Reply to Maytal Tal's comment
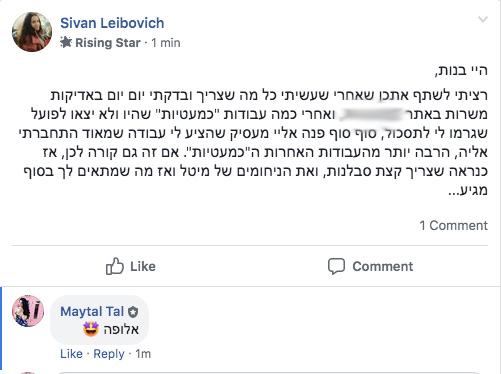 (x=109, y=354)
